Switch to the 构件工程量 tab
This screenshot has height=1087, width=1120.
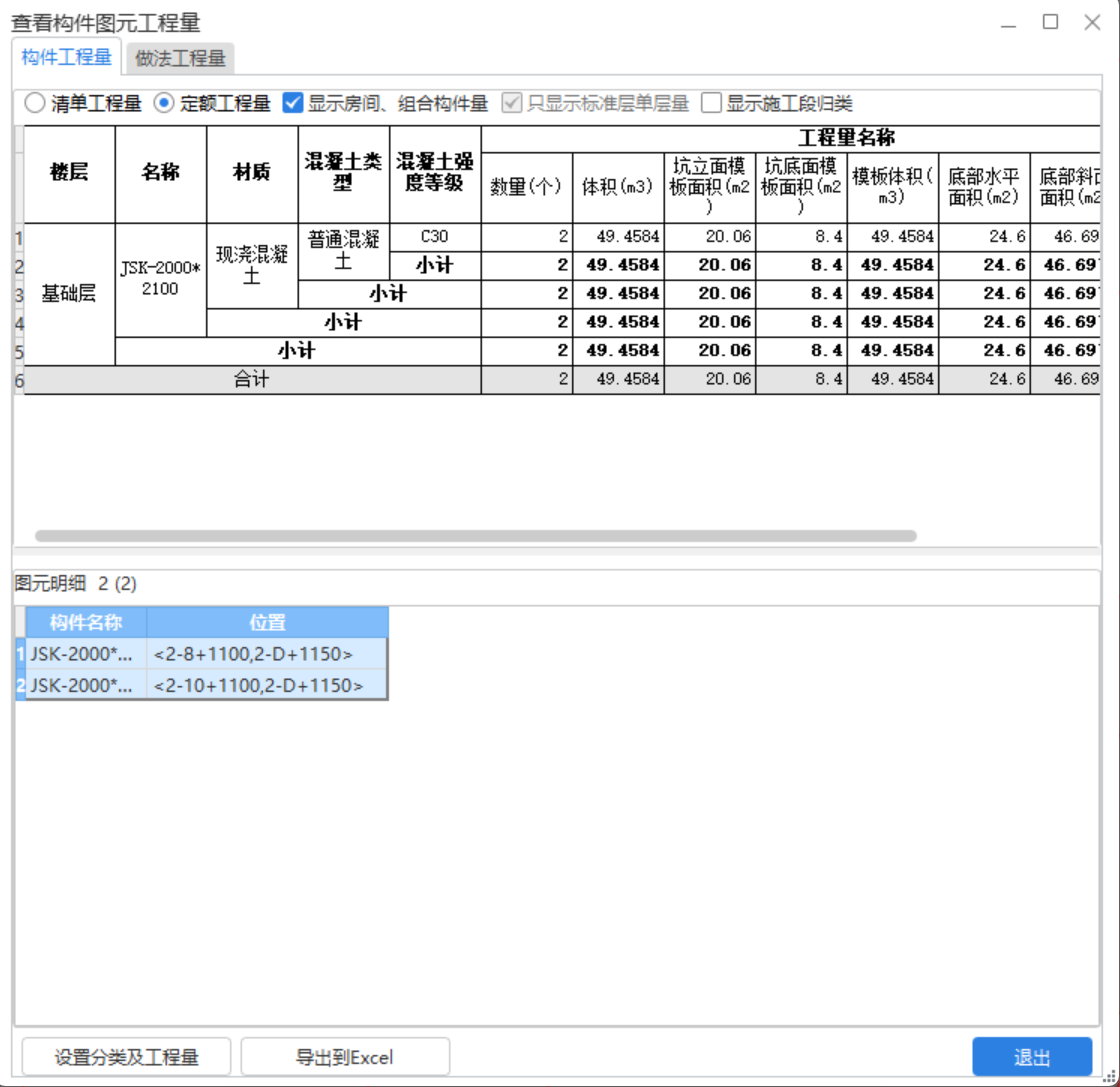pyautogui.click(x=66, y=57)
